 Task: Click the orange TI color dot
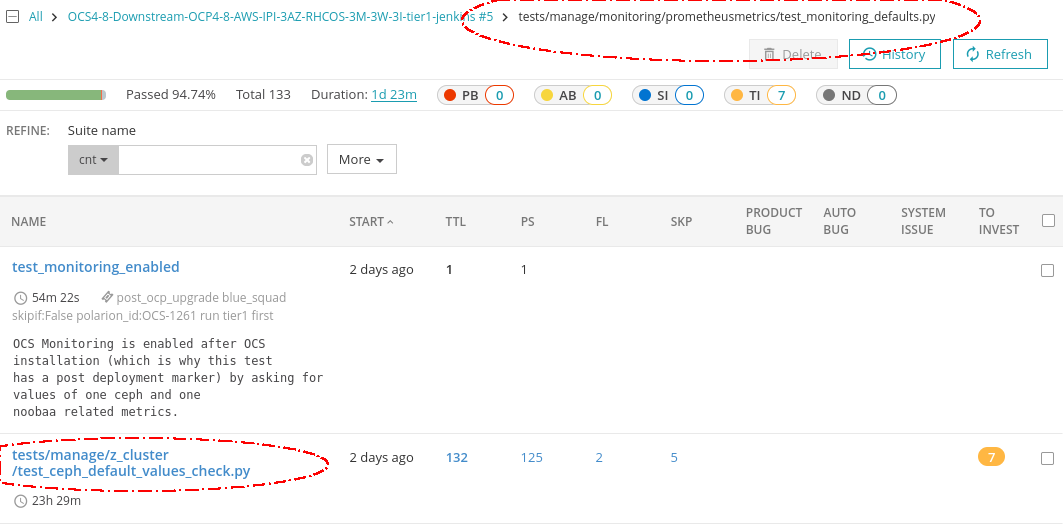[737, 96]
